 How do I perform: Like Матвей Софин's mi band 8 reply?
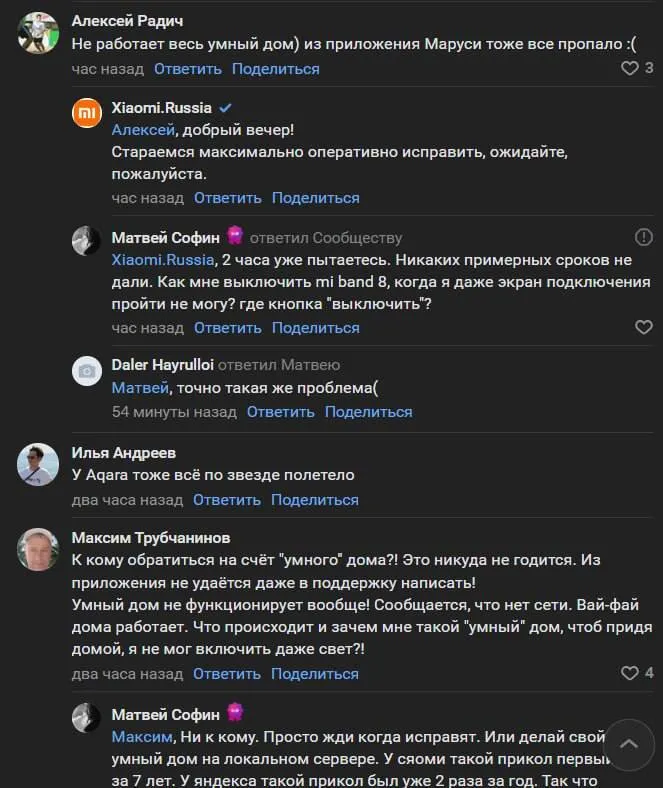click(x=644, y=328)
